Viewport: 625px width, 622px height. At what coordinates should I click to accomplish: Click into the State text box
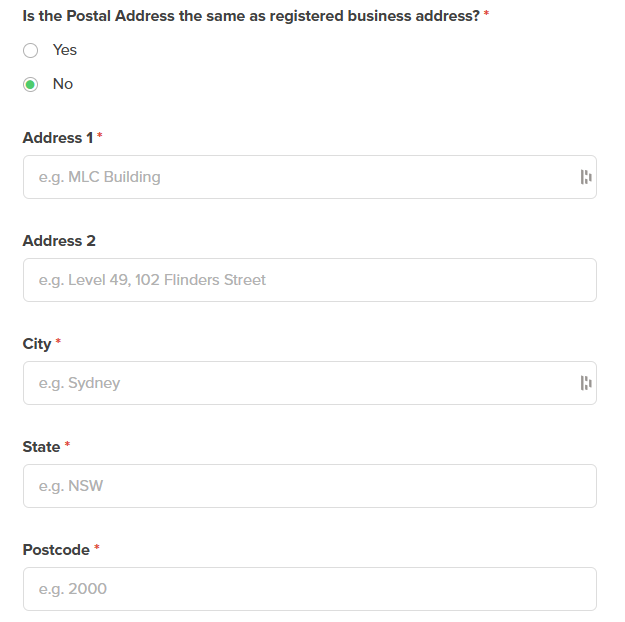coord(309,486)
